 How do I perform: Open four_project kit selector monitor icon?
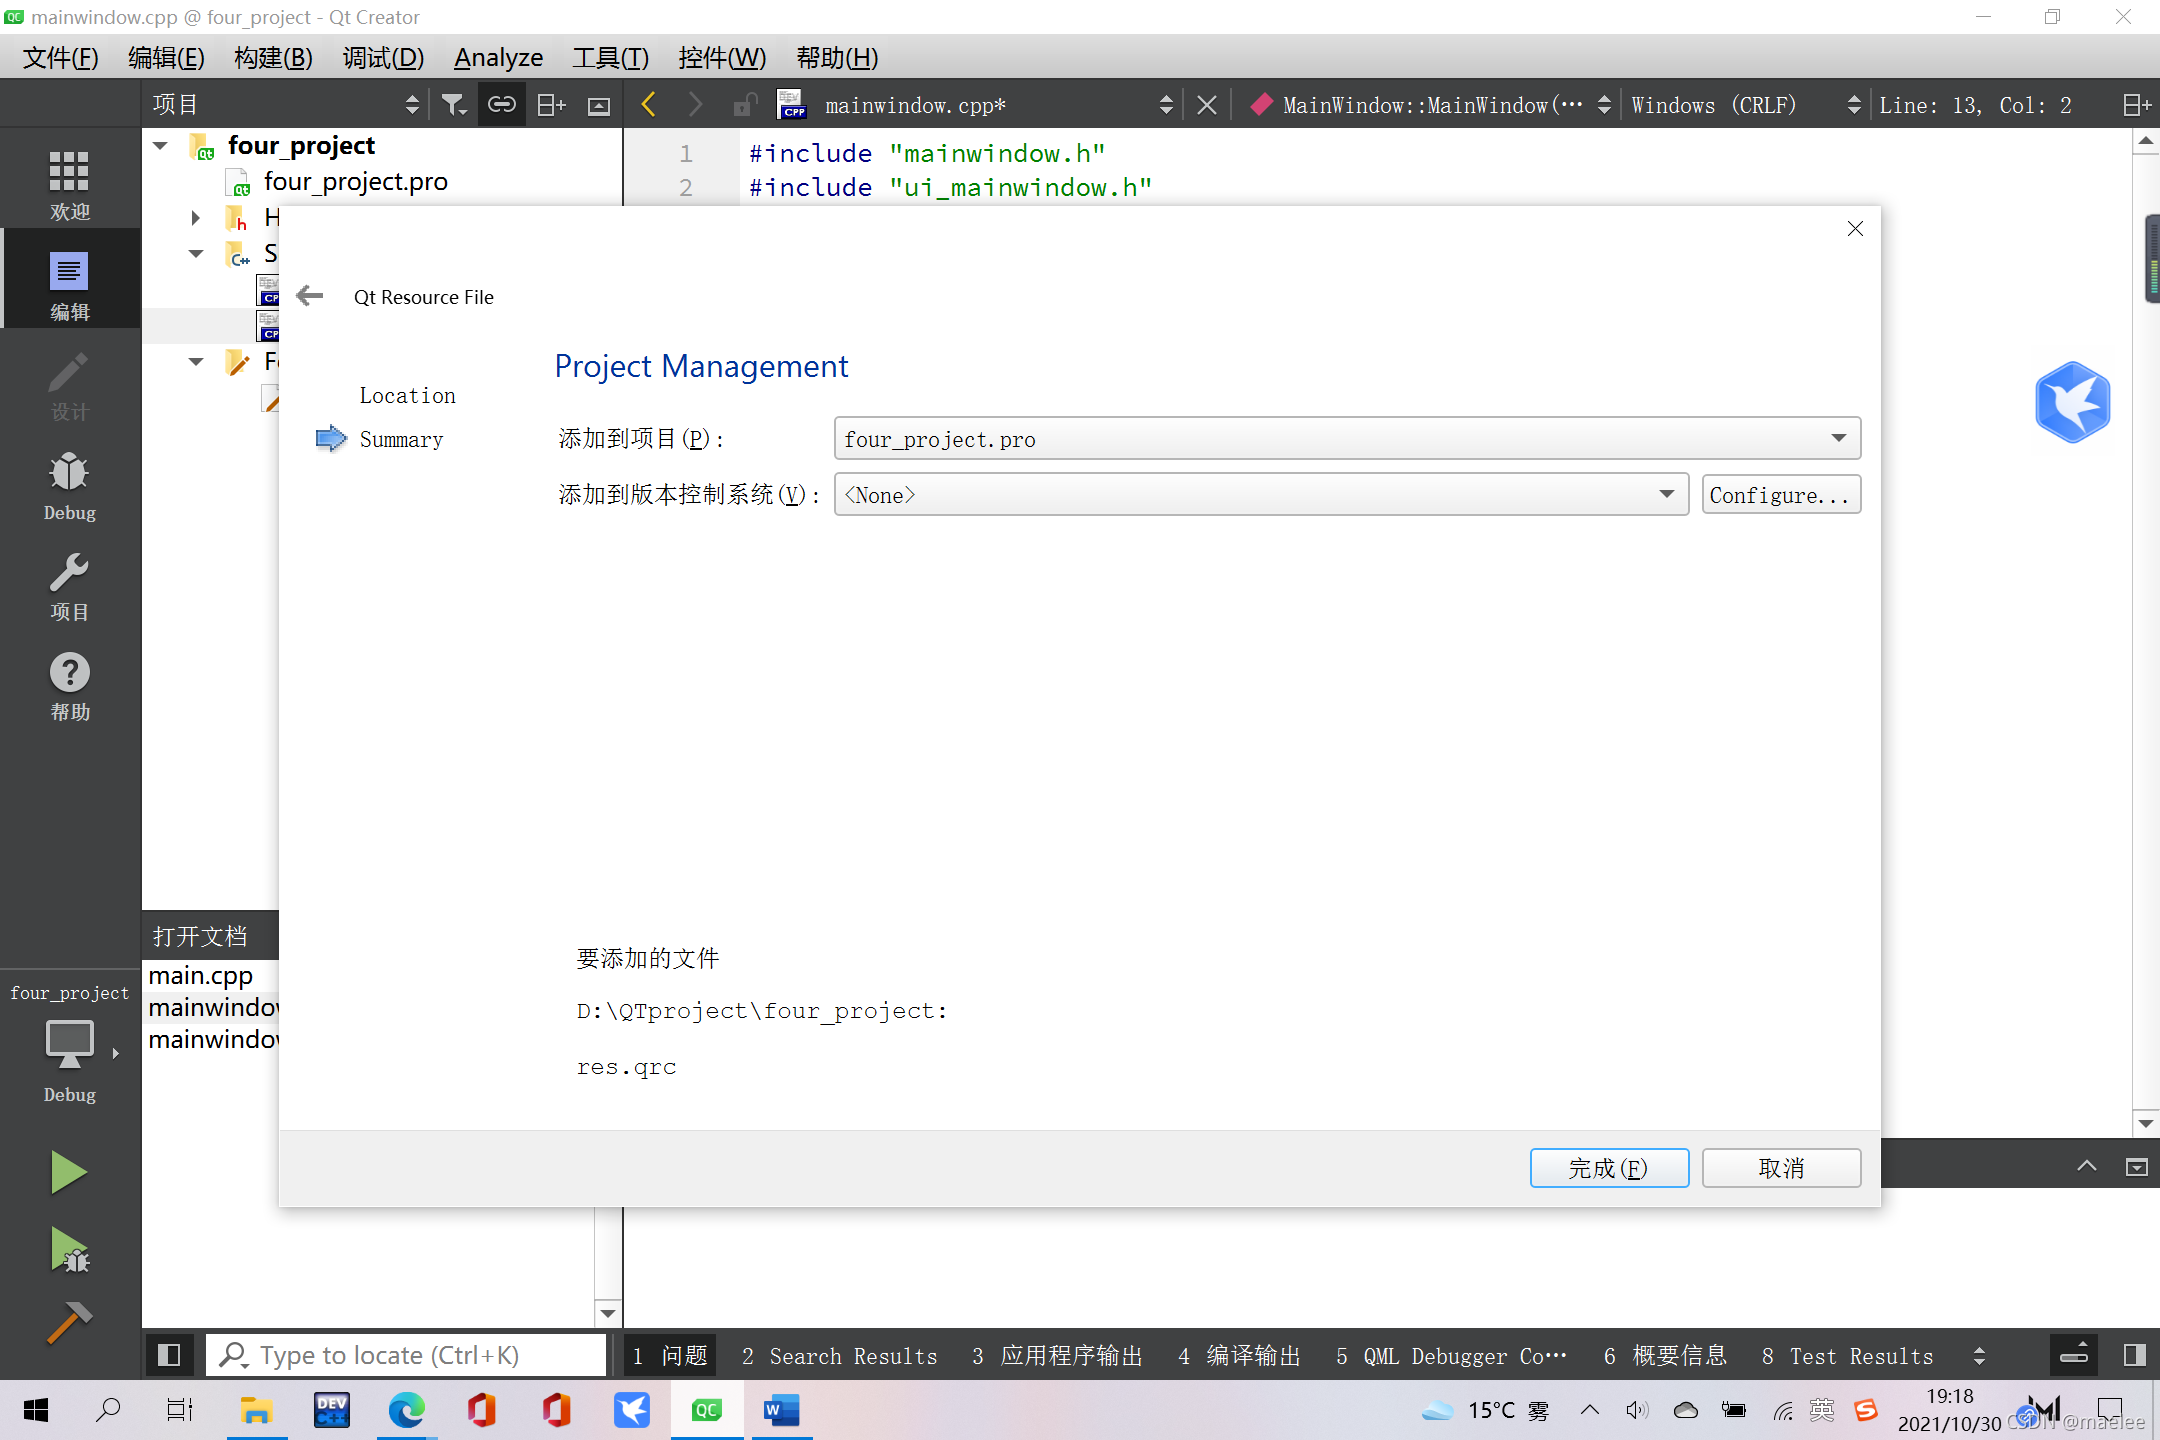pos(70,1046)
